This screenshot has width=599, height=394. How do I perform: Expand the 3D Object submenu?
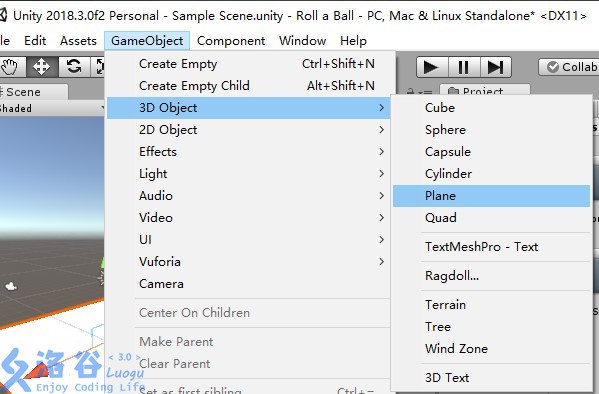[x=248, y=108]
